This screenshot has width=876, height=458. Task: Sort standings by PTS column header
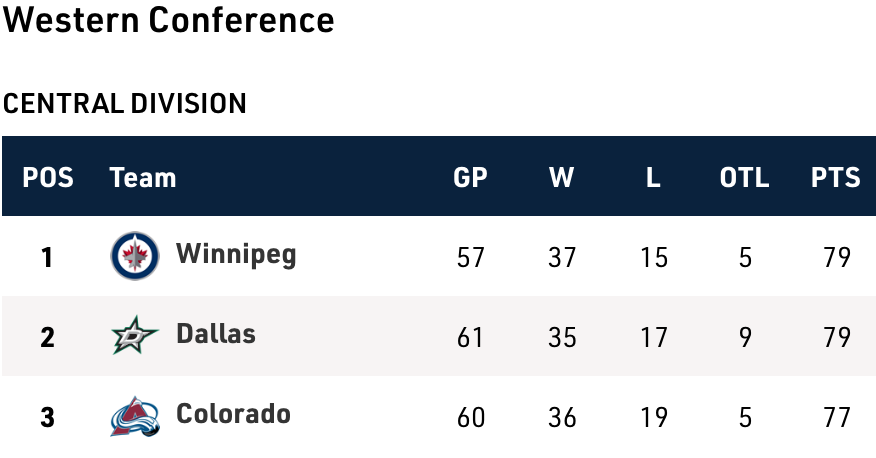(x=835, y=178)
